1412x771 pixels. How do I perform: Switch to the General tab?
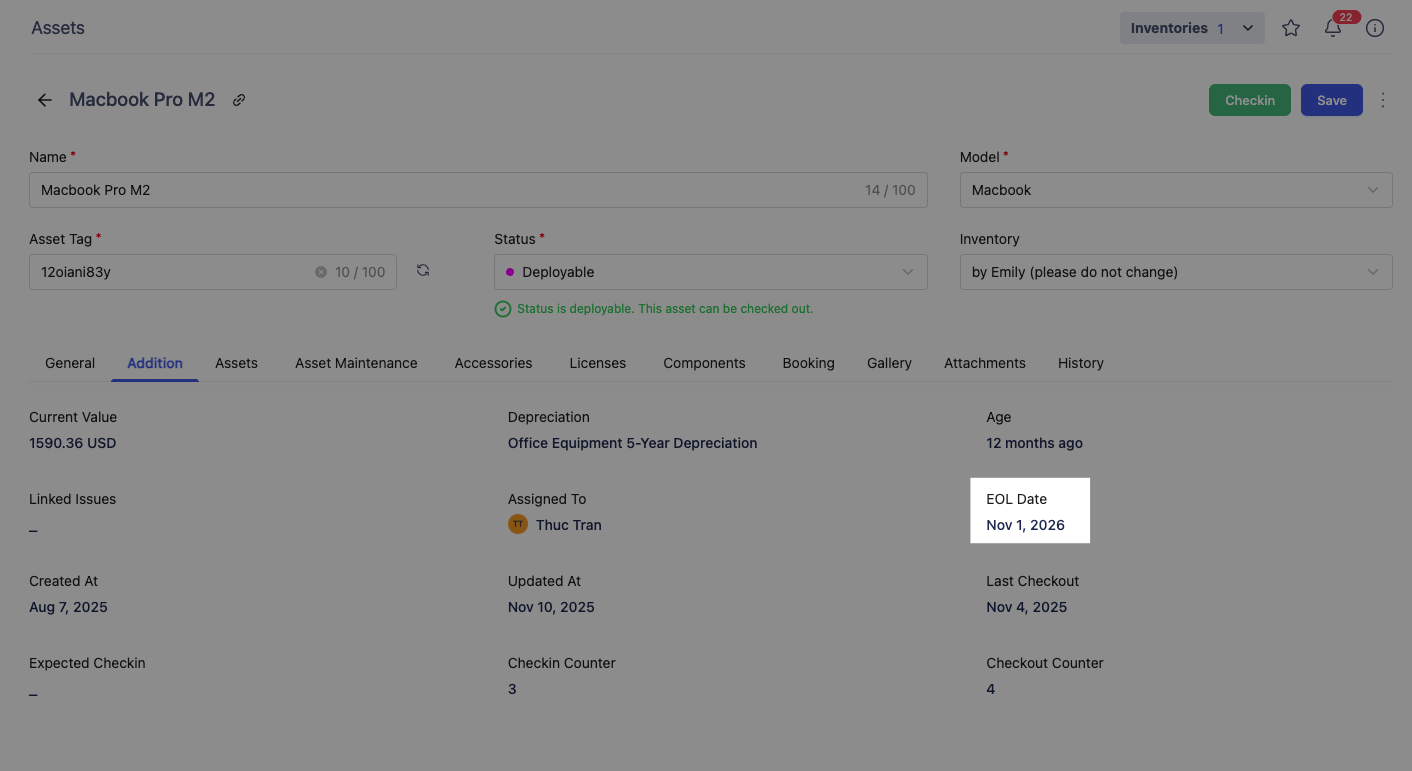[70, 363]
